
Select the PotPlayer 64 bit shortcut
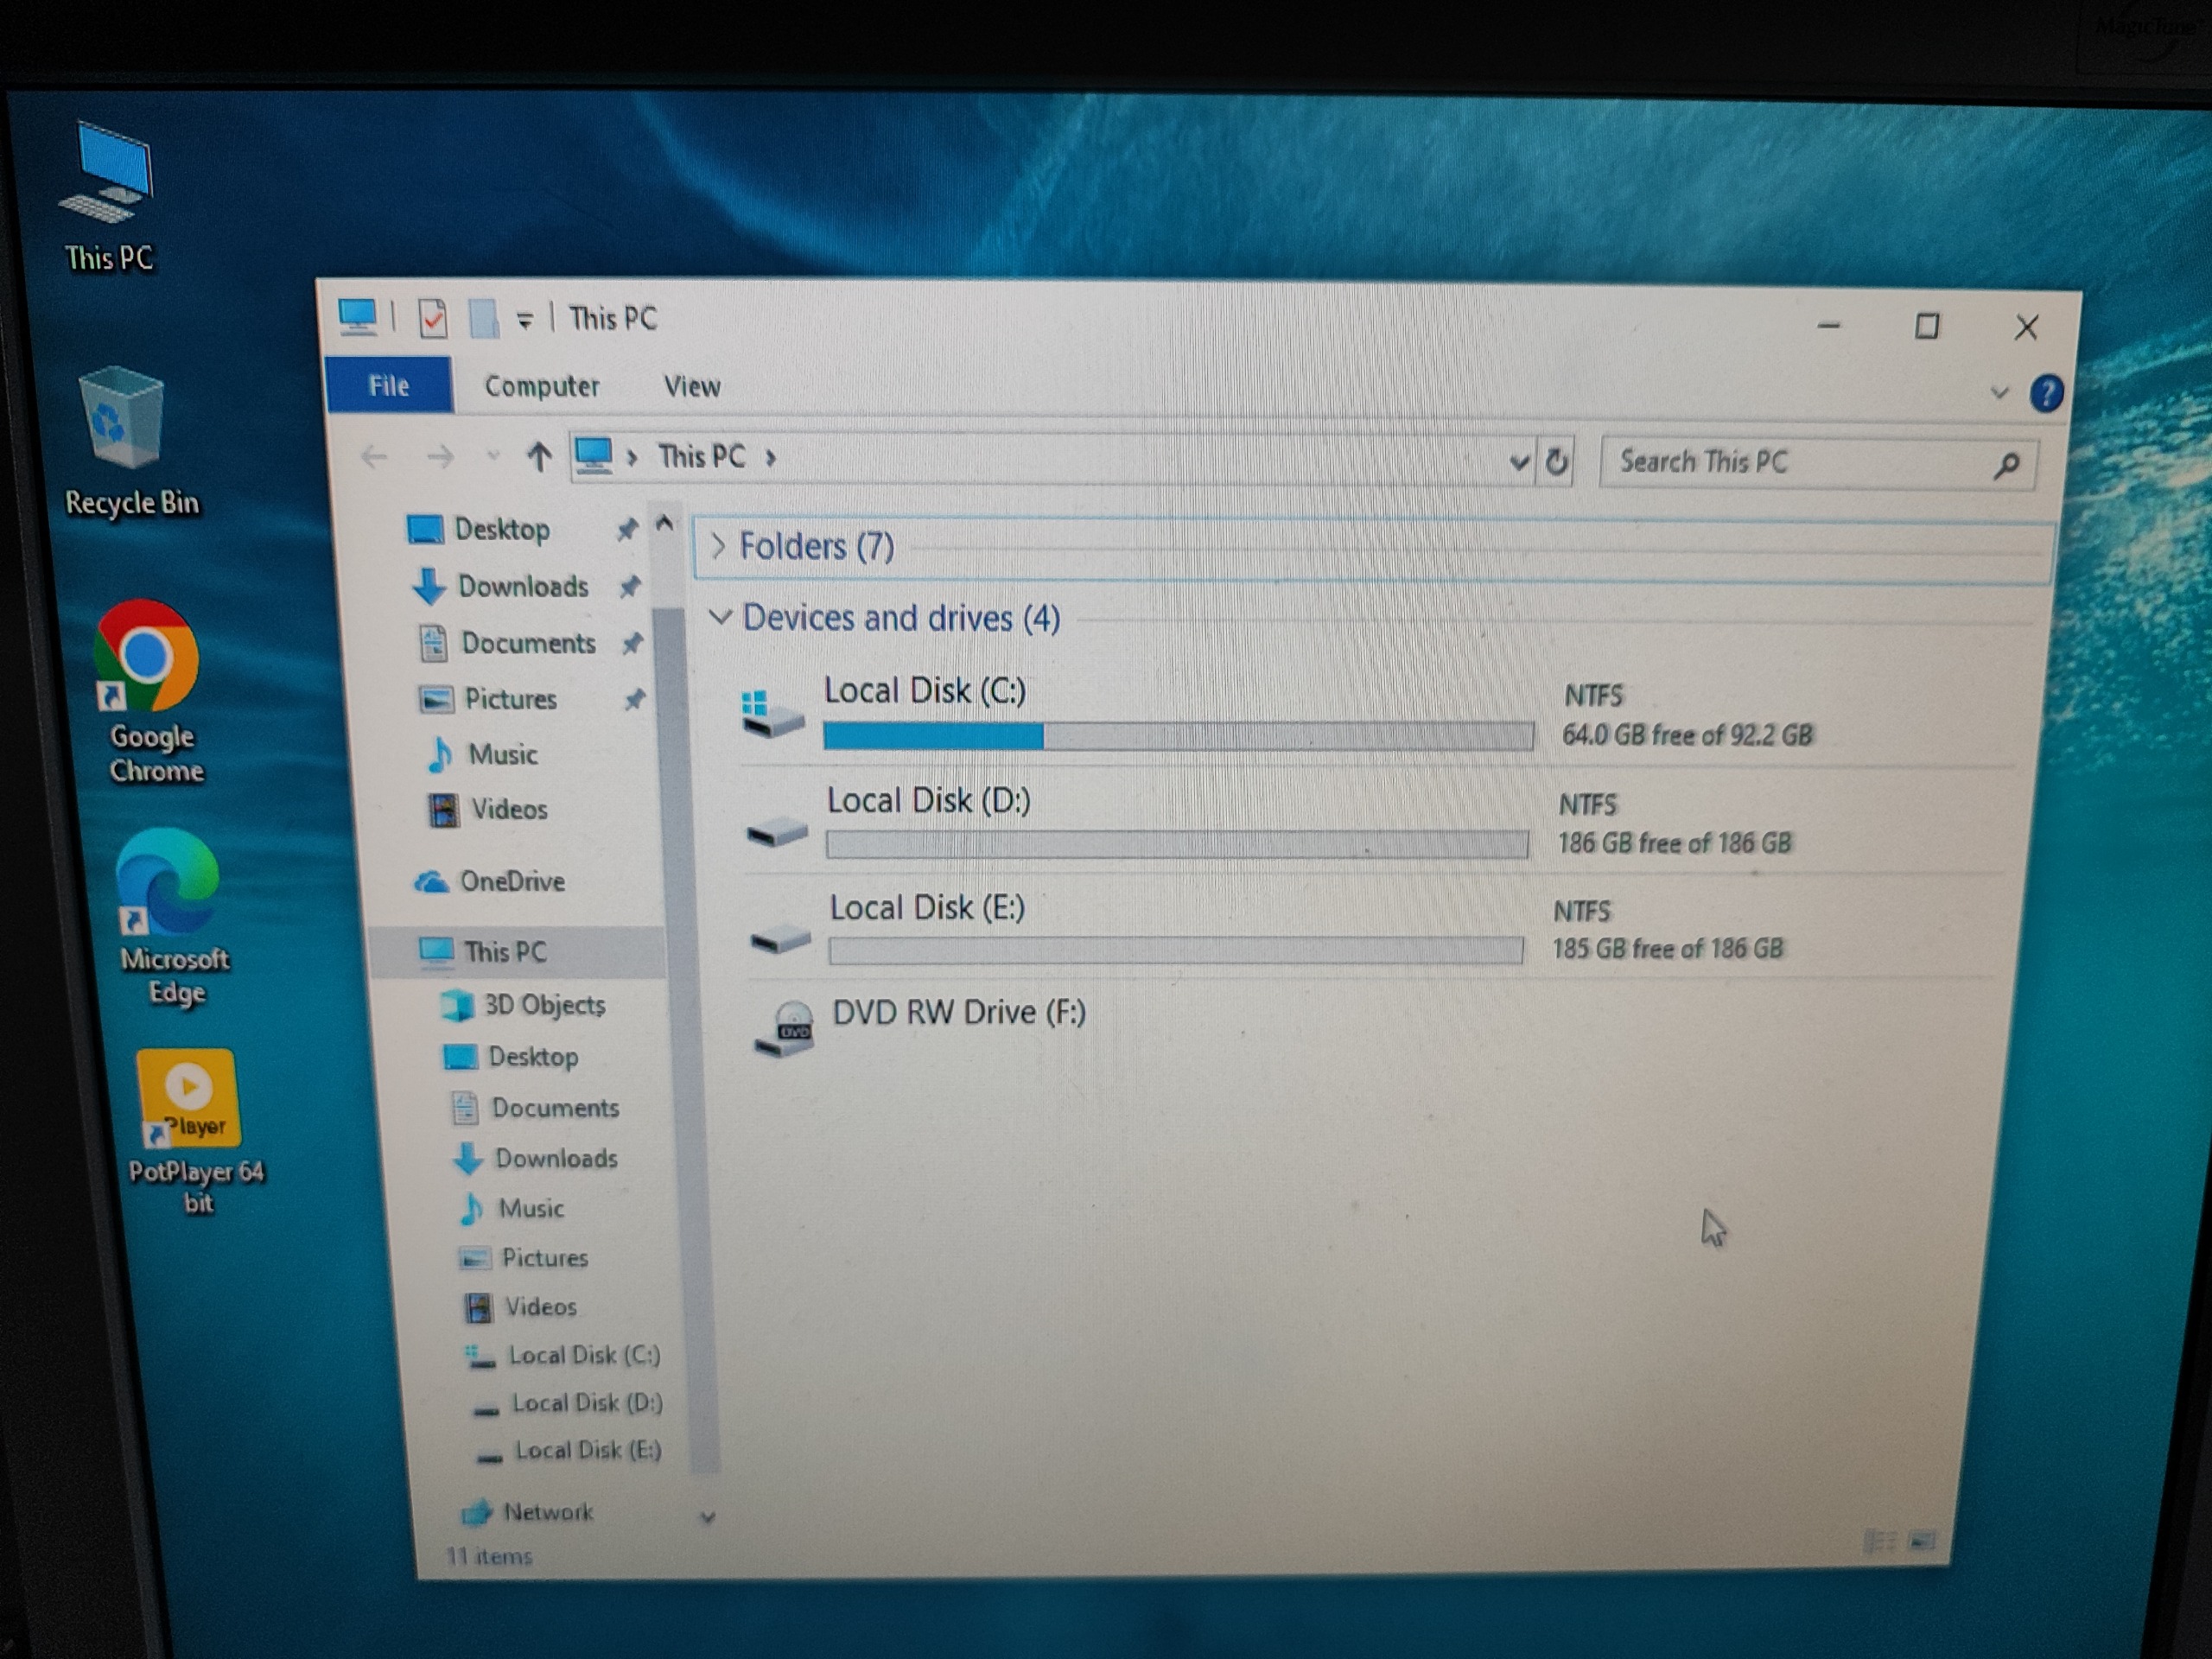[193, 1131]
